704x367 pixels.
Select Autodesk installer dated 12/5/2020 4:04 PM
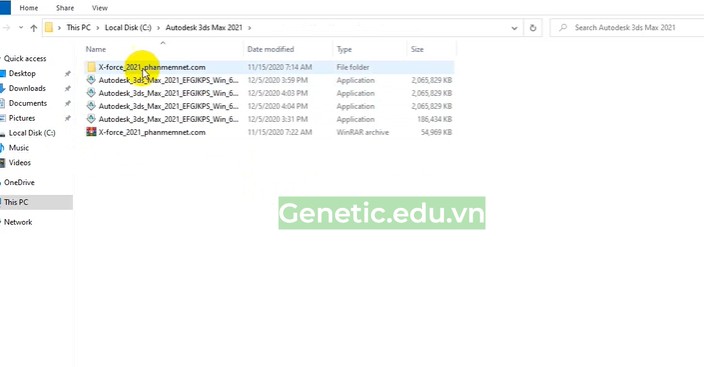coord(269,106)
